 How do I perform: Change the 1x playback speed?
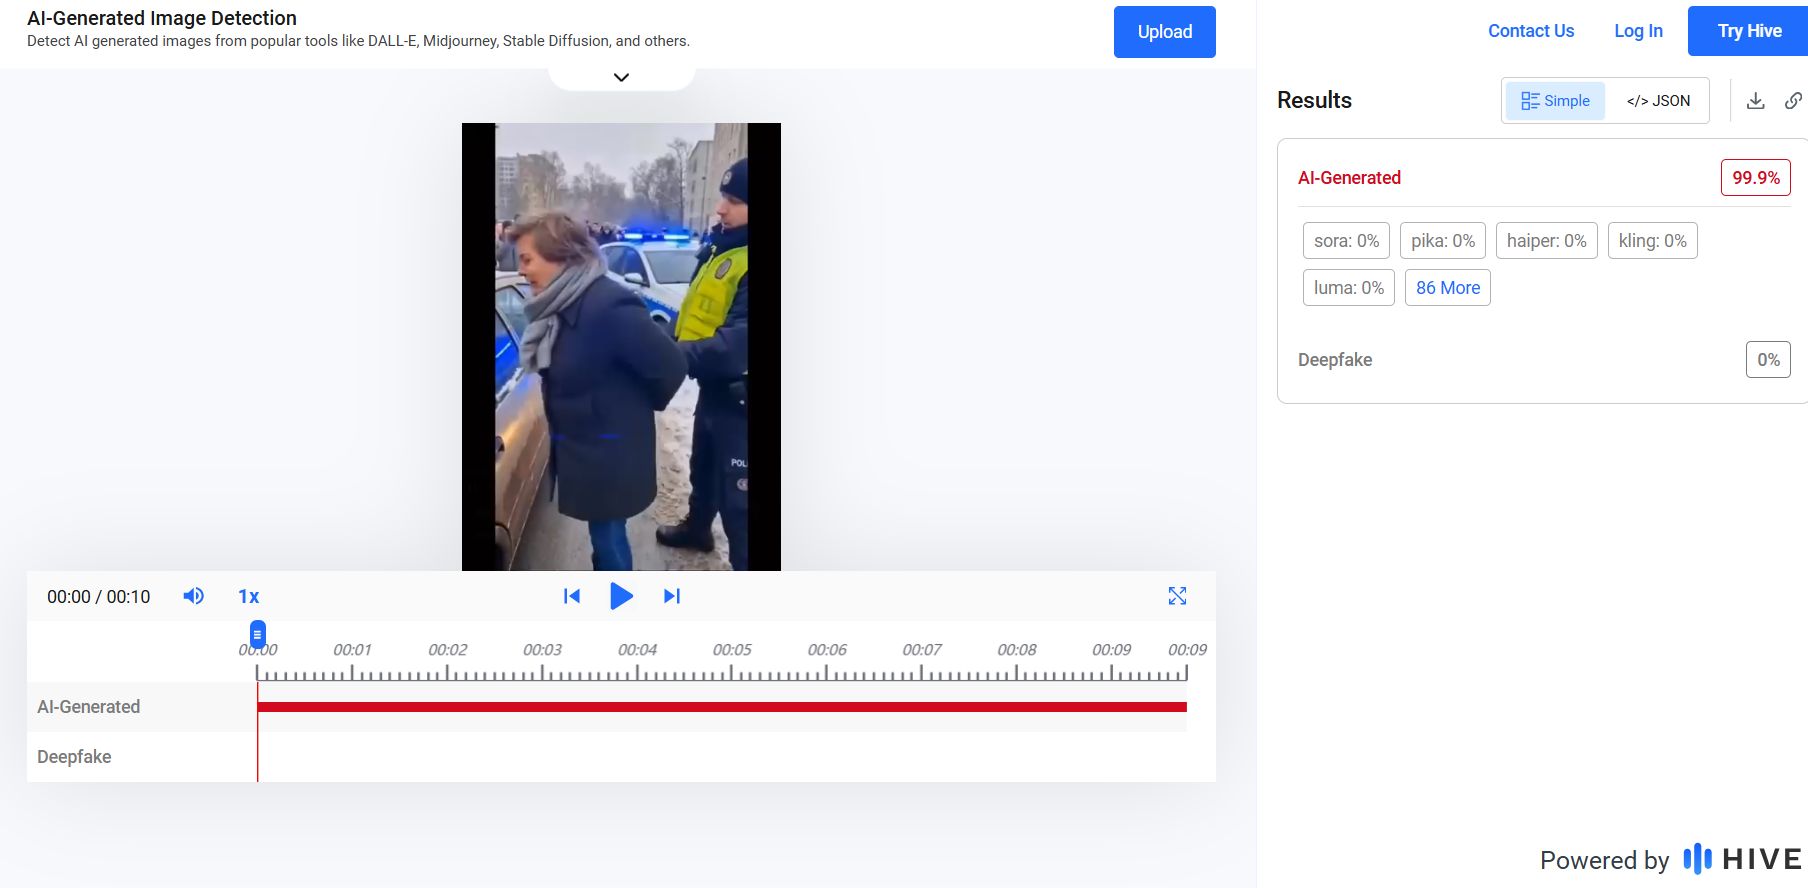(249, 597)
